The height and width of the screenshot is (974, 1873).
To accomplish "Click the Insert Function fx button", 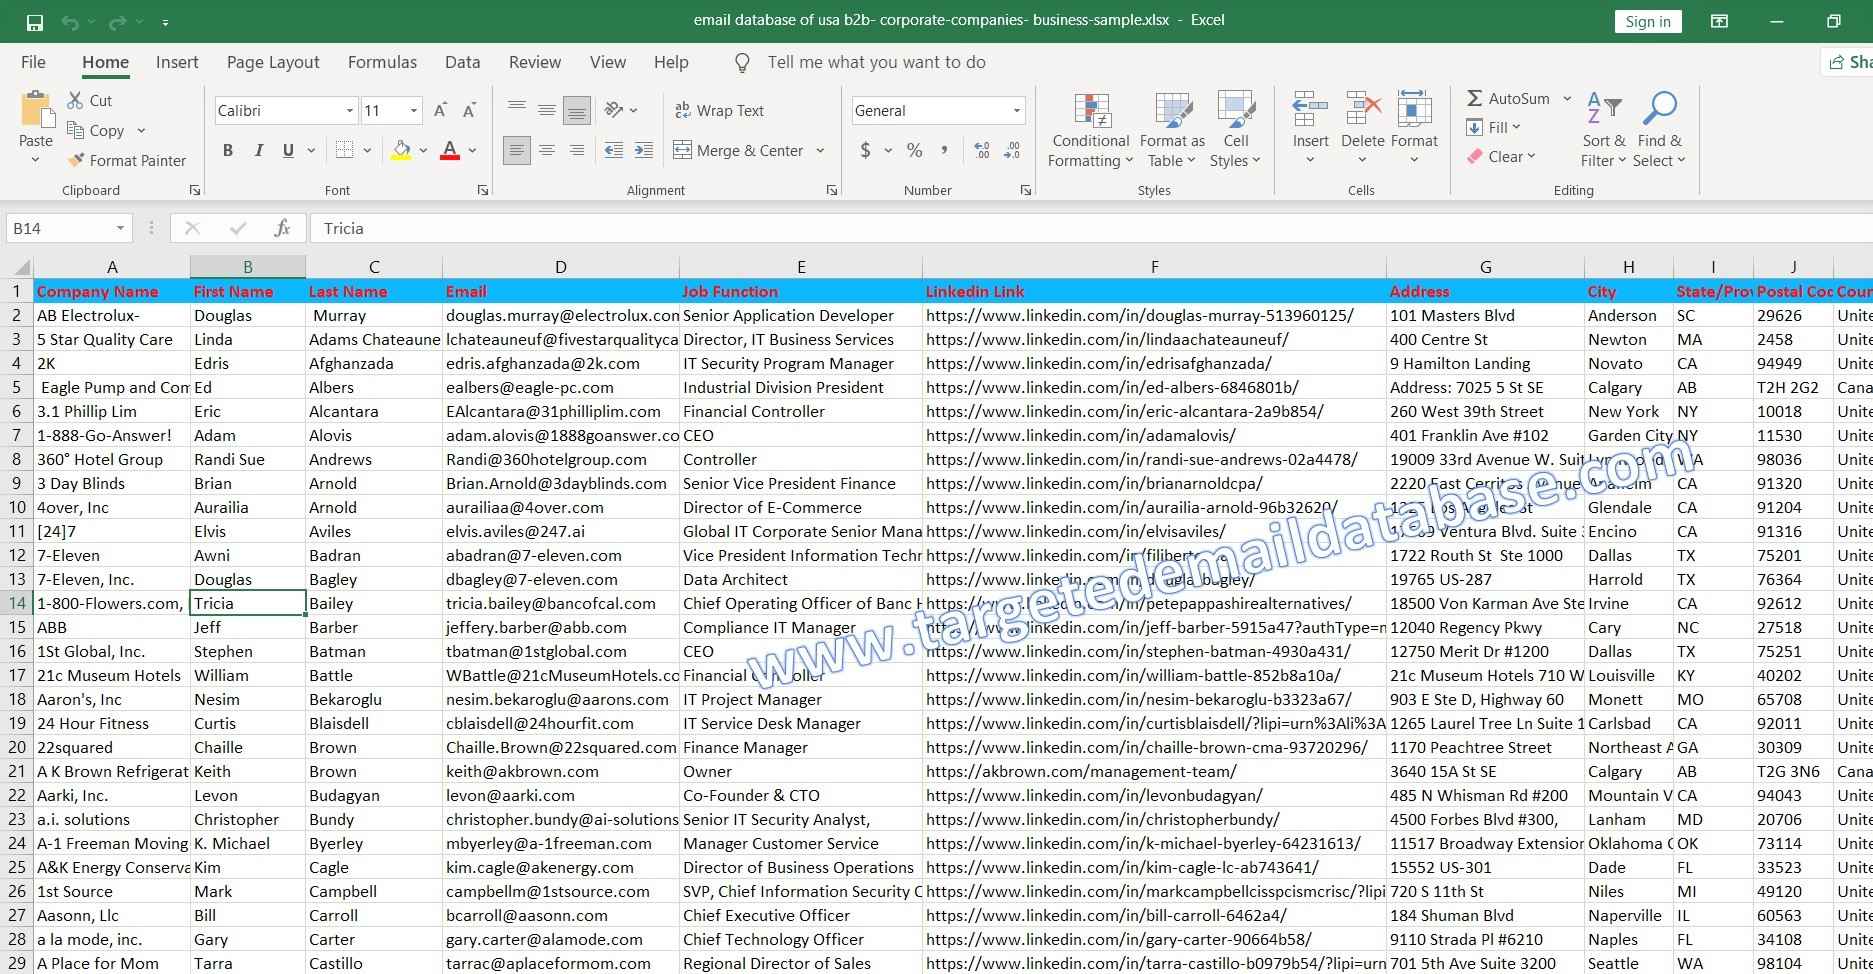I will click(282, 228).
